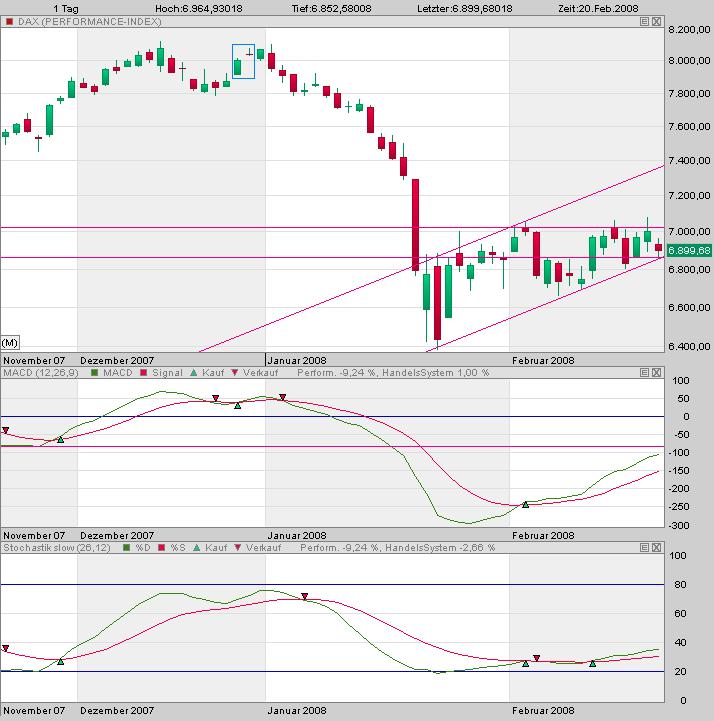The height and width of the screenshot is (721, 714).
Task: Click the Kauf triangle in Stochastik legend
Action: coord(197,548)
